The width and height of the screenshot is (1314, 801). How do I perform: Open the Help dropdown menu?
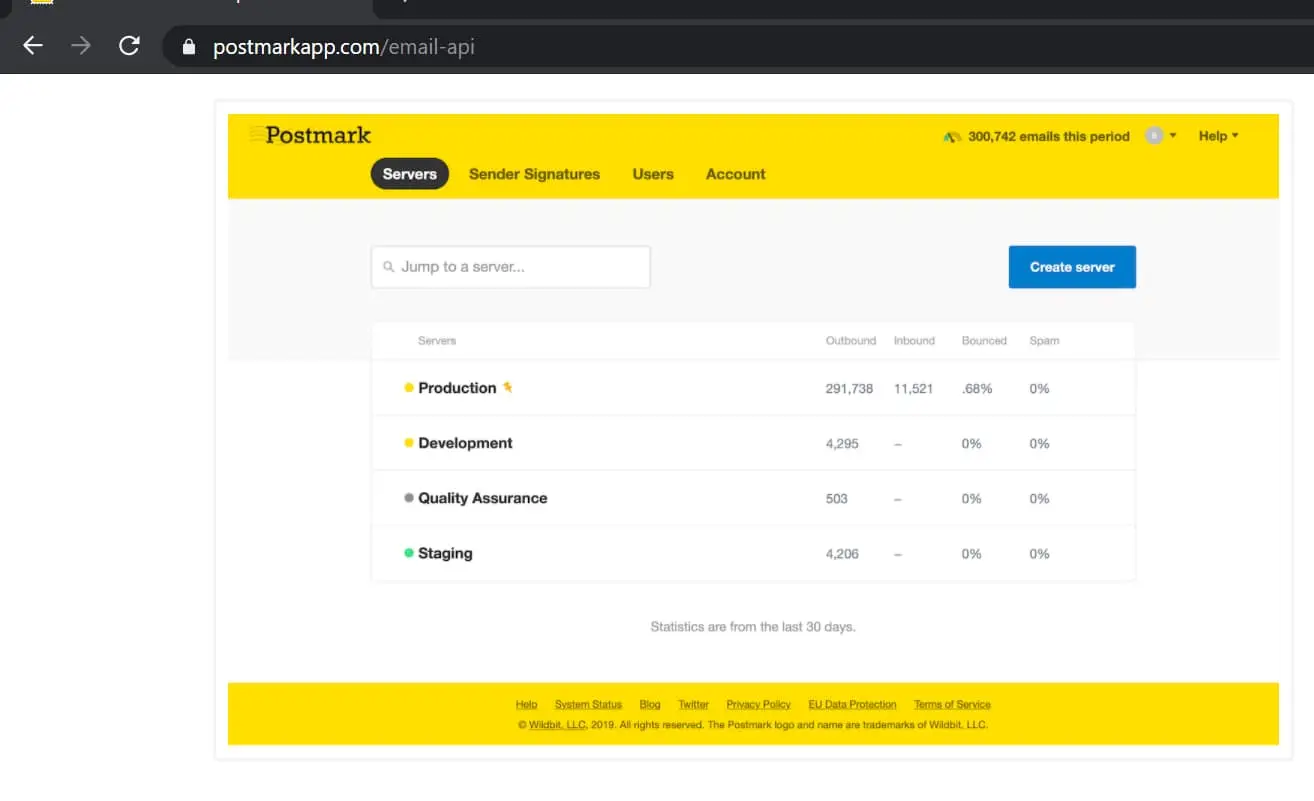click(1218, 136)
